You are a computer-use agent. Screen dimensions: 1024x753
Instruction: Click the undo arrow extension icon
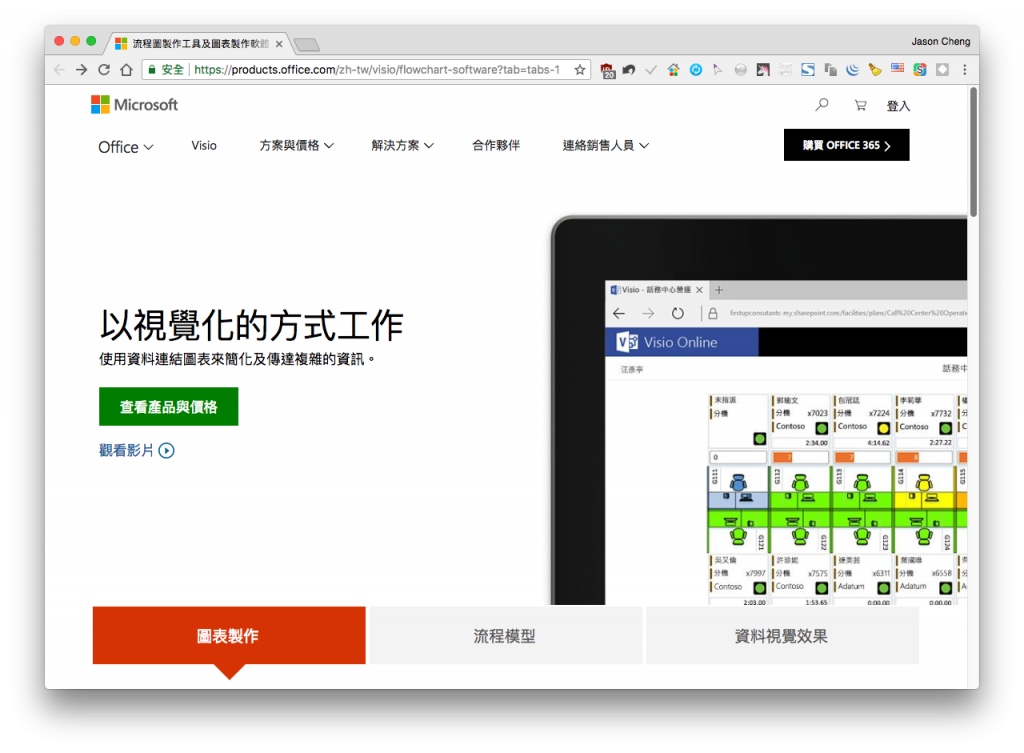click(629, 70)
